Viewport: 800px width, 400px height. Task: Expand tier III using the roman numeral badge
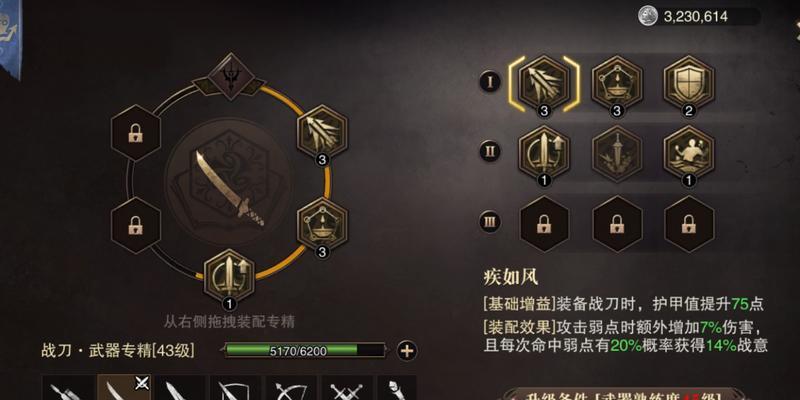pos(490,222)
